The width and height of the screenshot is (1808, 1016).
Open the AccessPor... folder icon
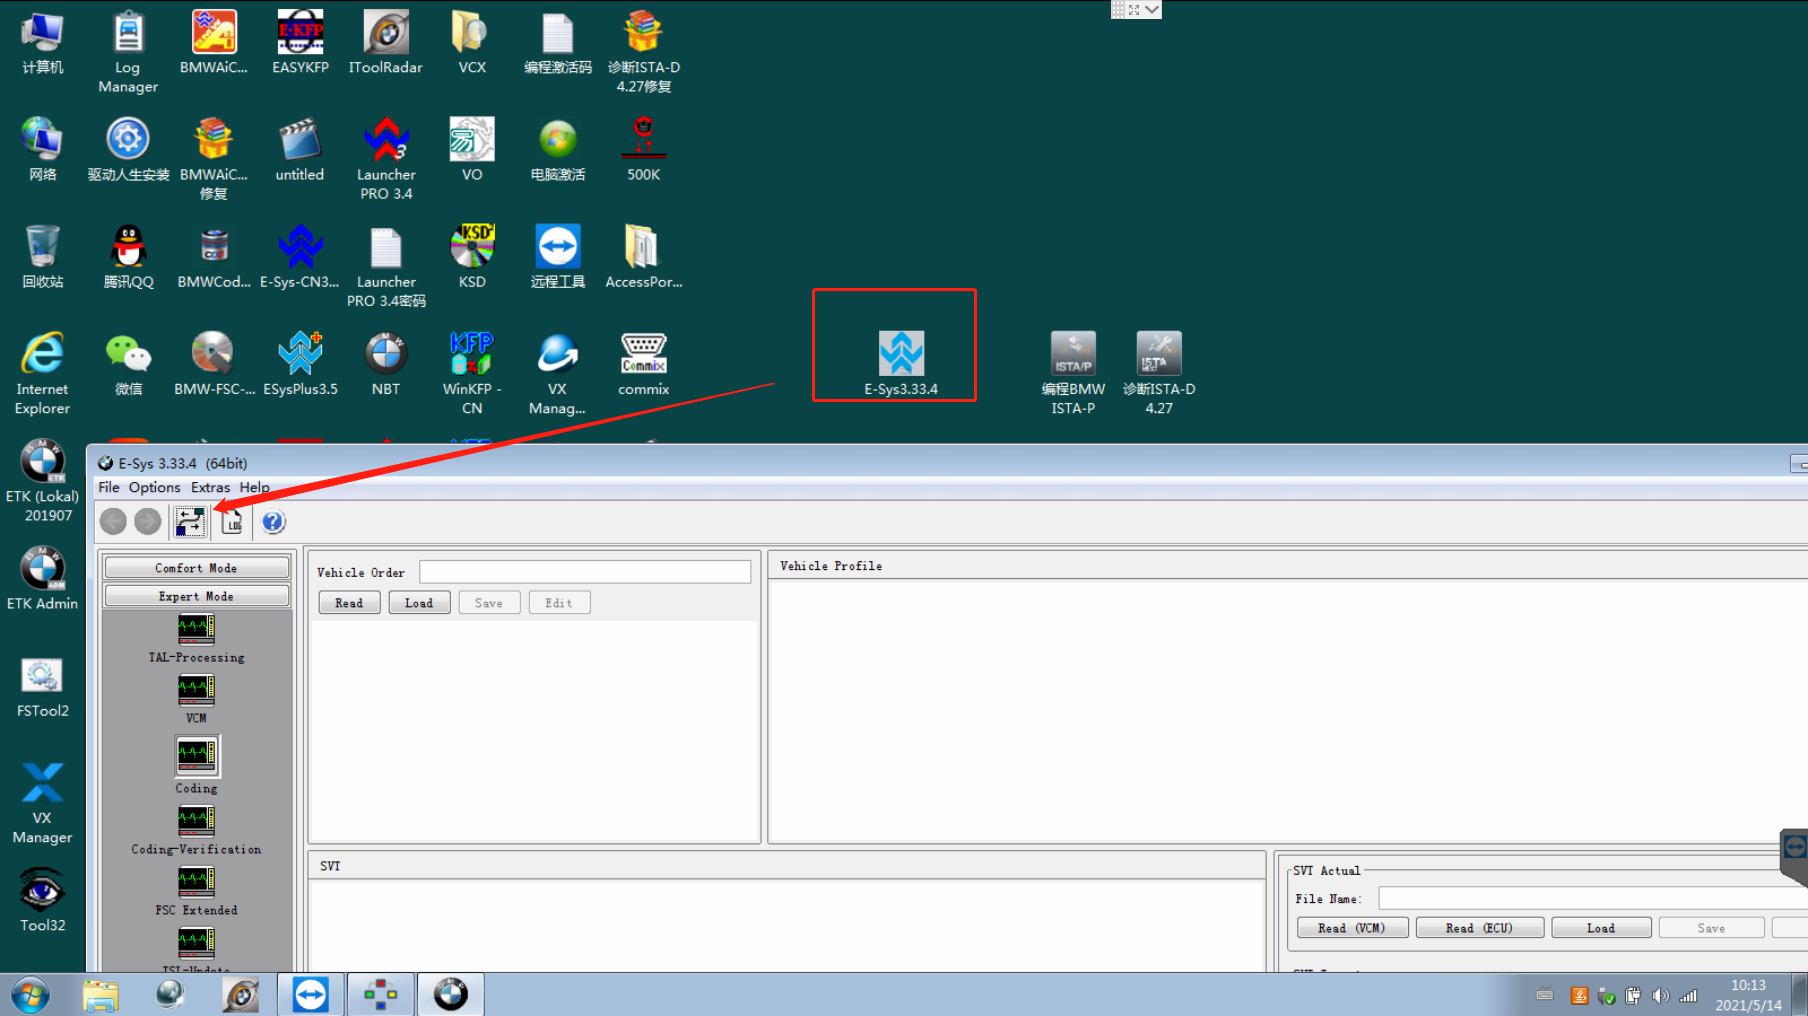[643, 256]
